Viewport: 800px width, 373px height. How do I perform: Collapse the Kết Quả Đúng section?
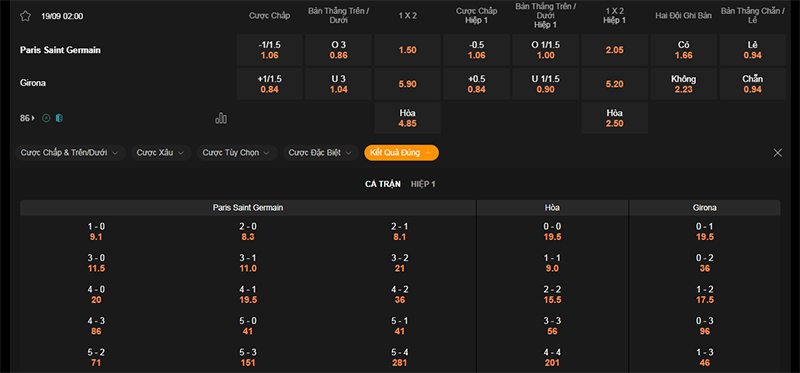401,153
